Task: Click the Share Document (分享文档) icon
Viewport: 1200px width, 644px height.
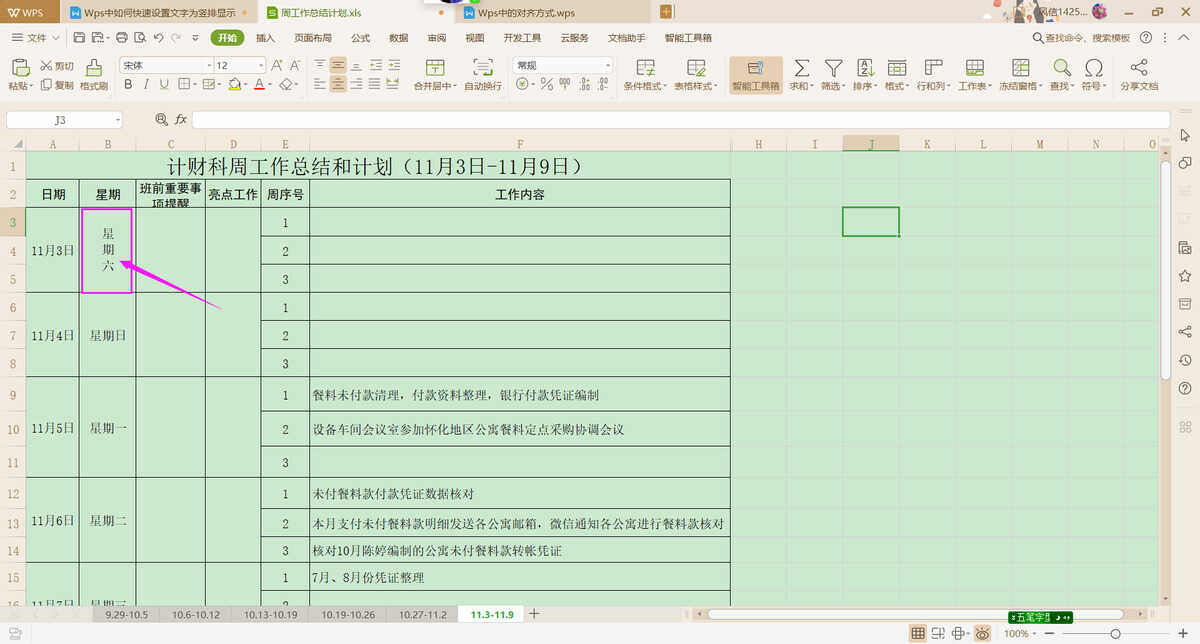Action: 1139,67
